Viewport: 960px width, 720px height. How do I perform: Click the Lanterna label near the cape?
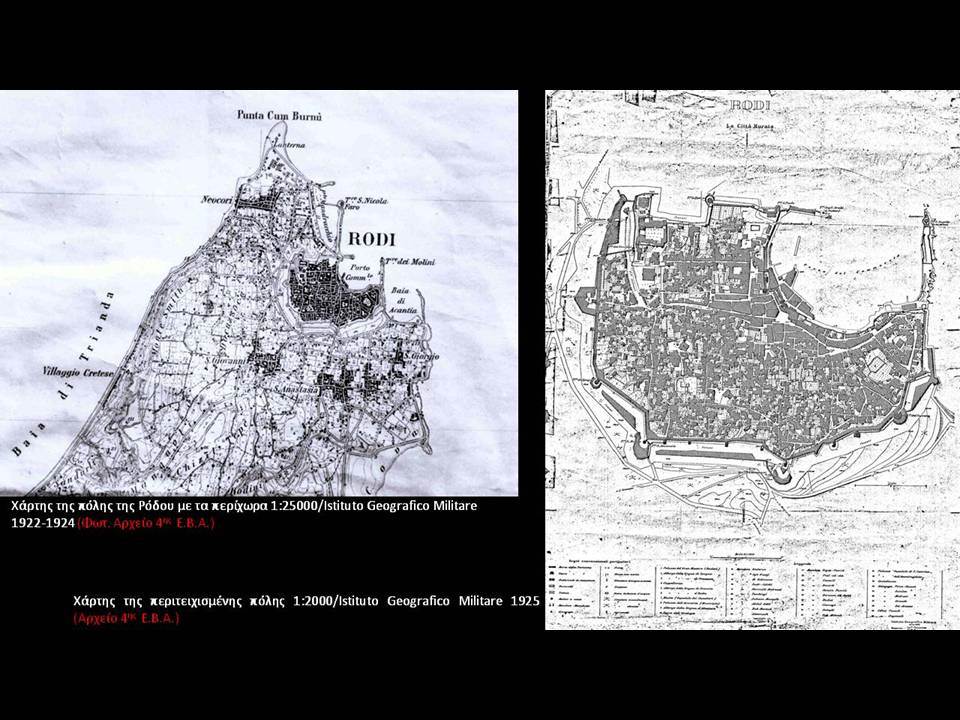click(289, 145)
